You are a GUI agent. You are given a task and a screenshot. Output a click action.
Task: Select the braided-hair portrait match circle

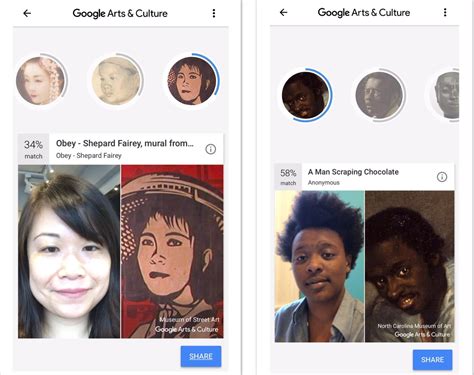41,81
